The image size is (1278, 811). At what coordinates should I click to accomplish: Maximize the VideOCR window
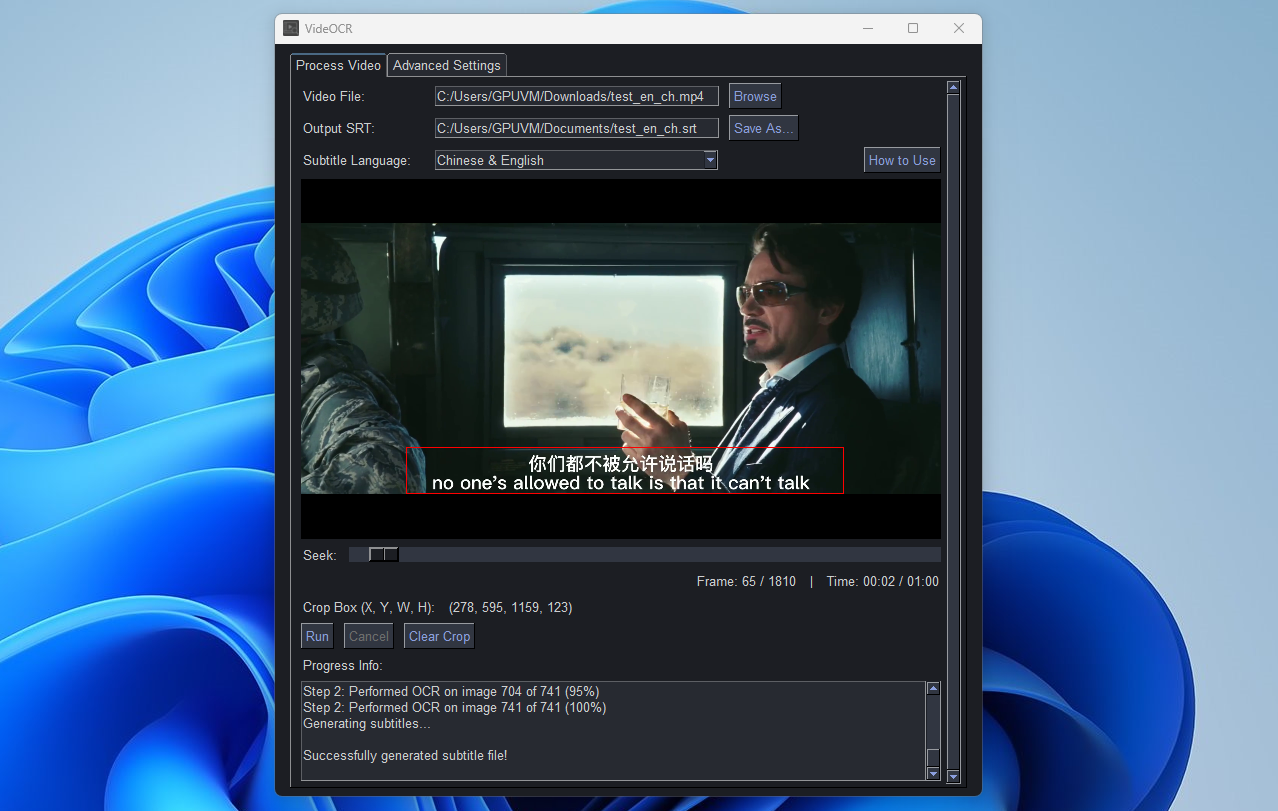(913, 29)
